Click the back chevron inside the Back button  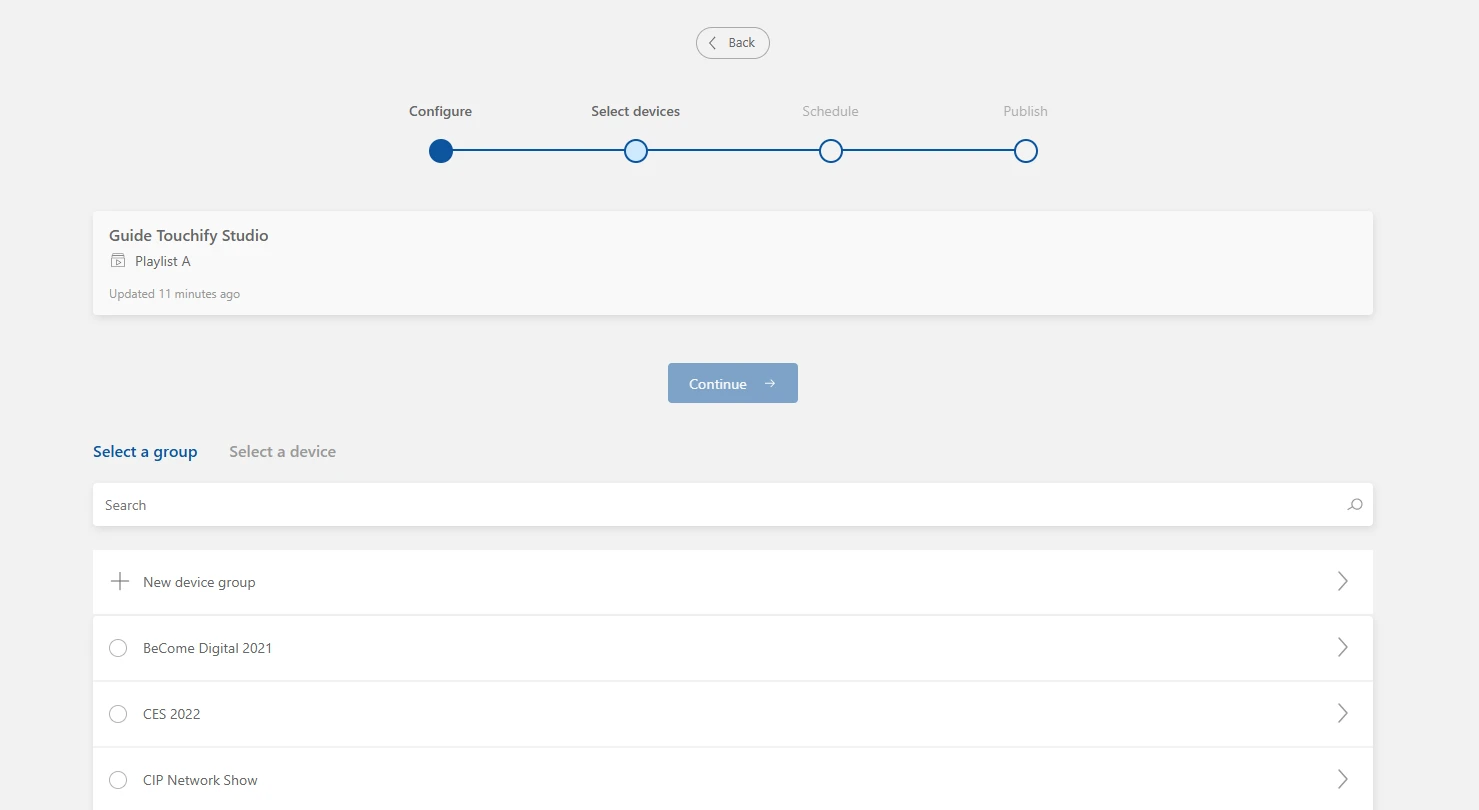(712, 43)
